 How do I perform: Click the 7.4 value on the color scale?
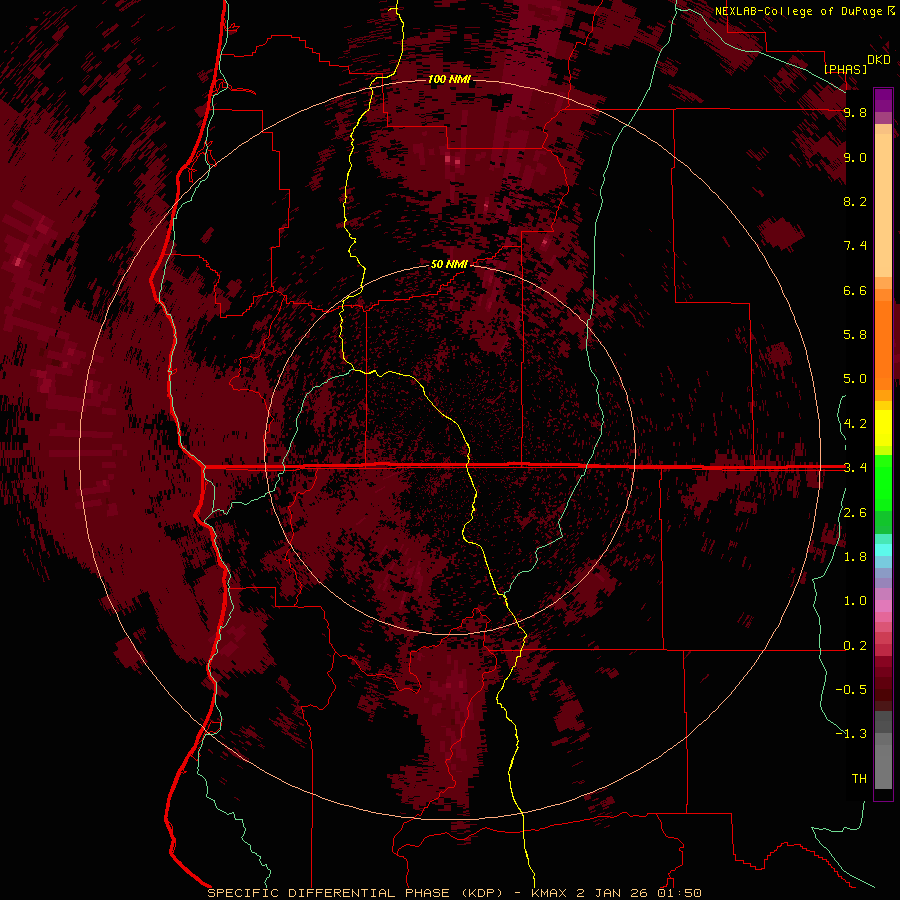(x=855, y=246)
